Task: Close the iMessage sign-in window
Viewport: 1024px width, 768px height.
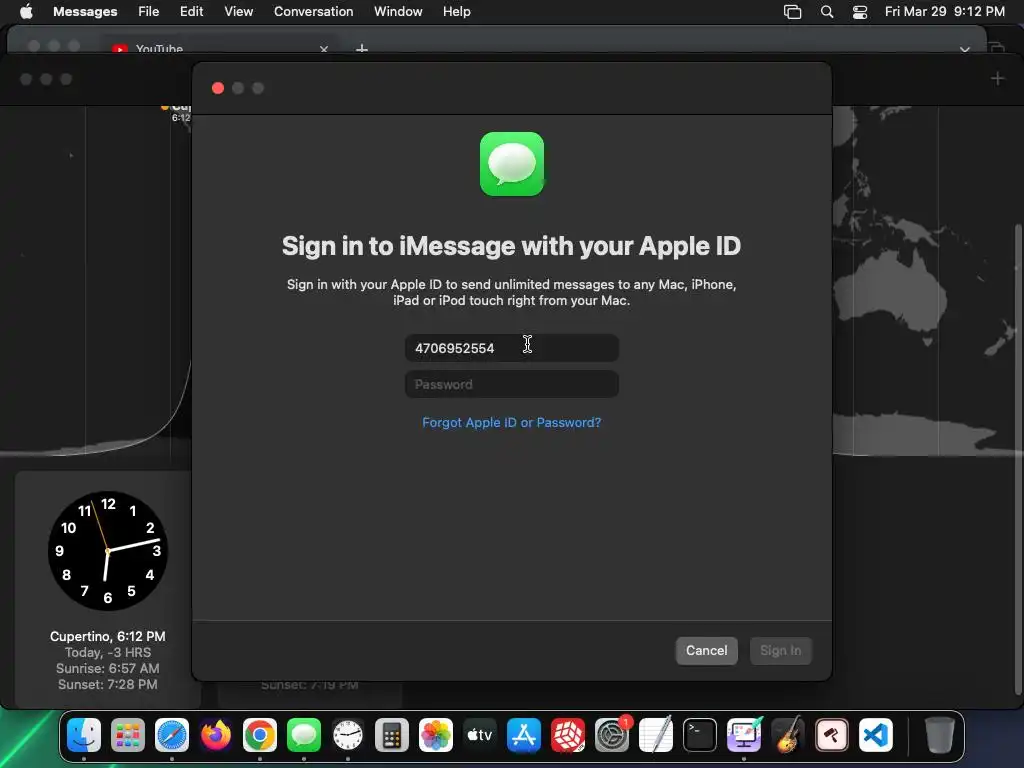Action: tap(218, 88)
